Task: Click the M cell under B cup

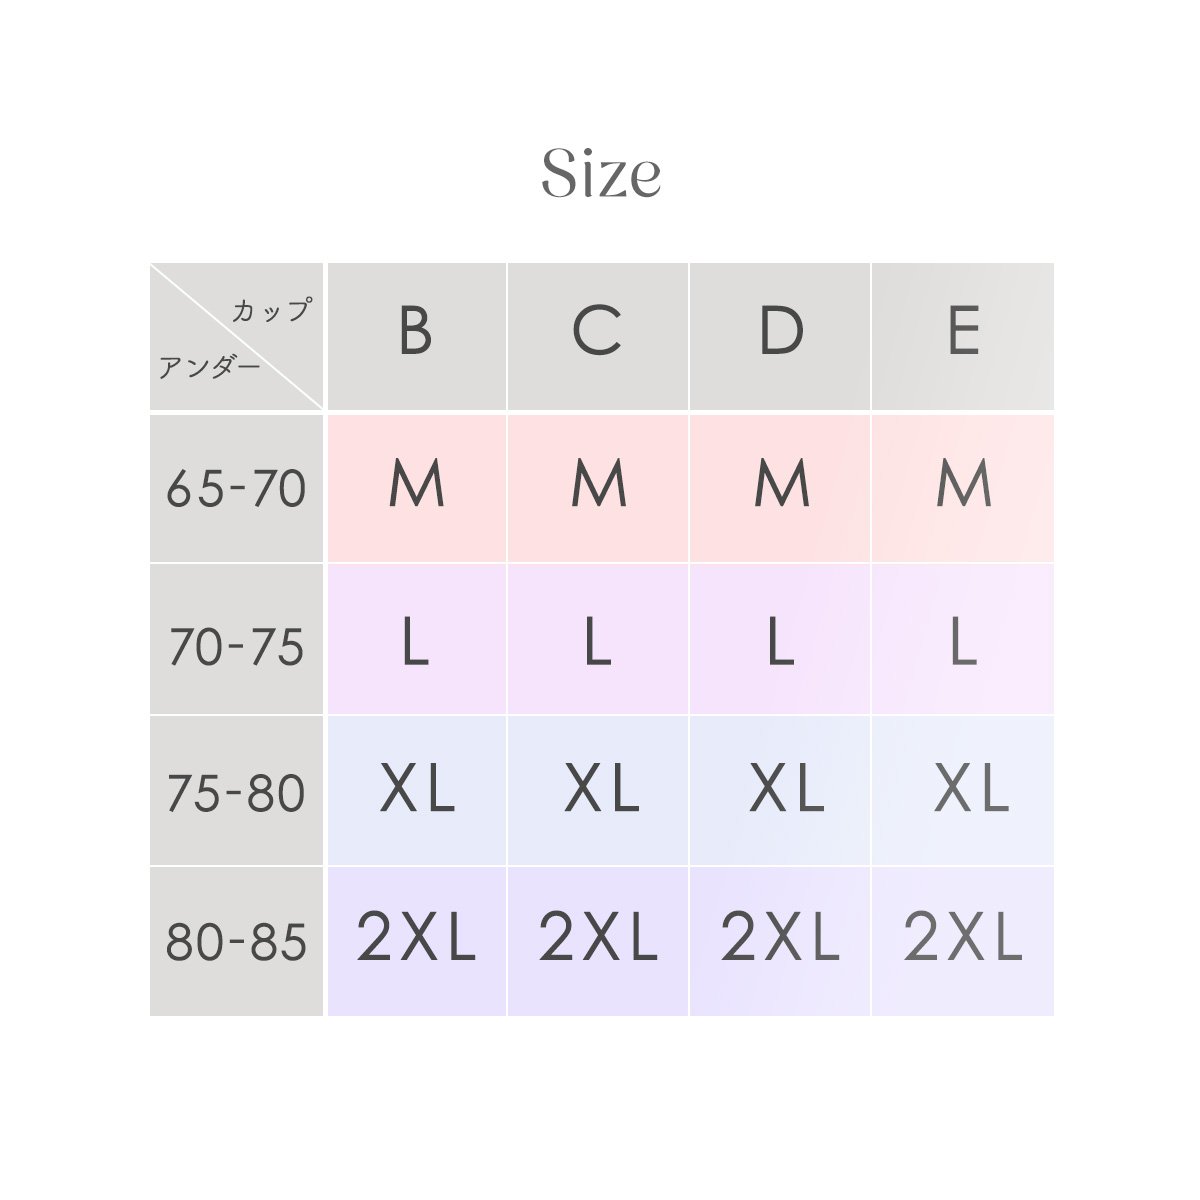Action: (416, 488)
